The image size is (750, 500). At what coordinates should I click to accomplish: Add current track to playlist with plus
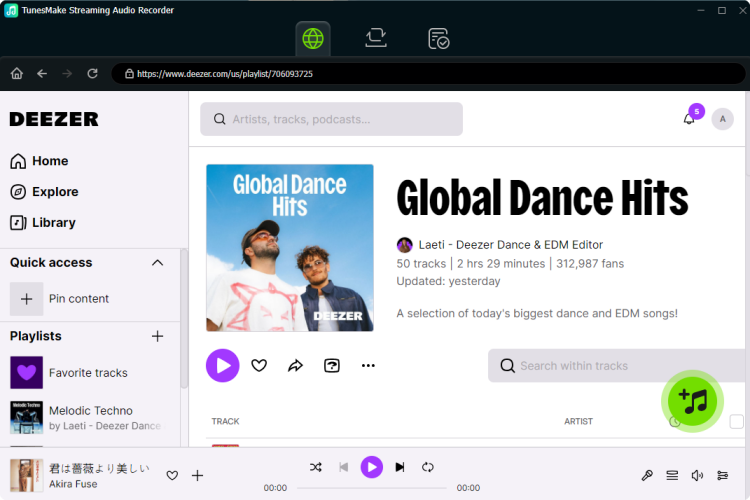pos(197,476)
